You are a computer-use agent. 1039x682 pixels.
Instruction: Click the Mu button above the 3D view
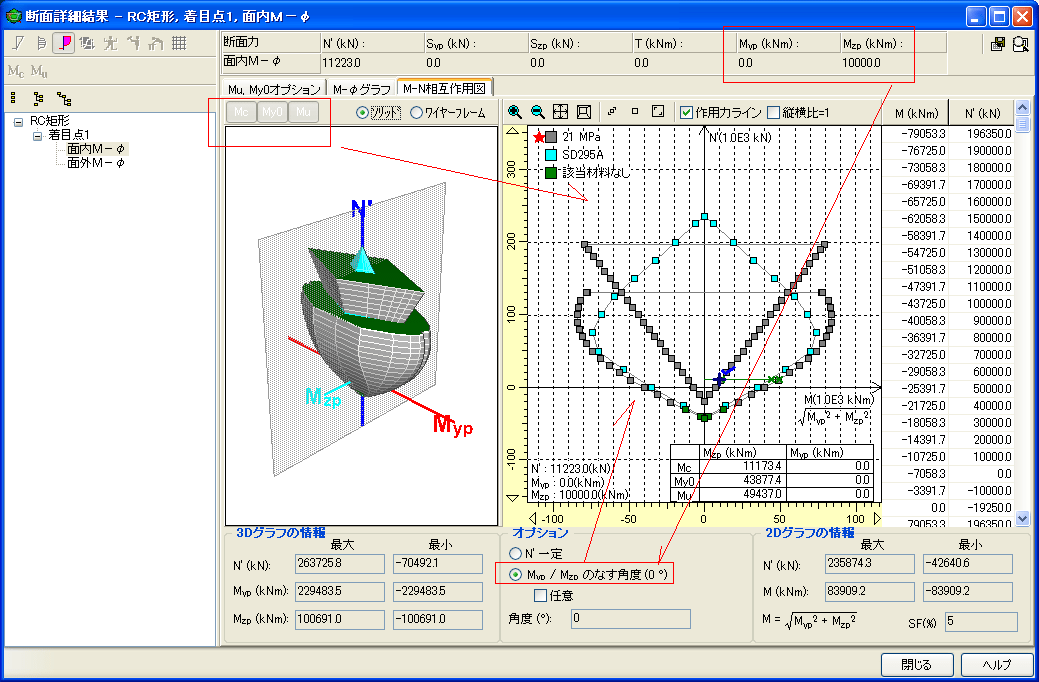tap(303, 112)
